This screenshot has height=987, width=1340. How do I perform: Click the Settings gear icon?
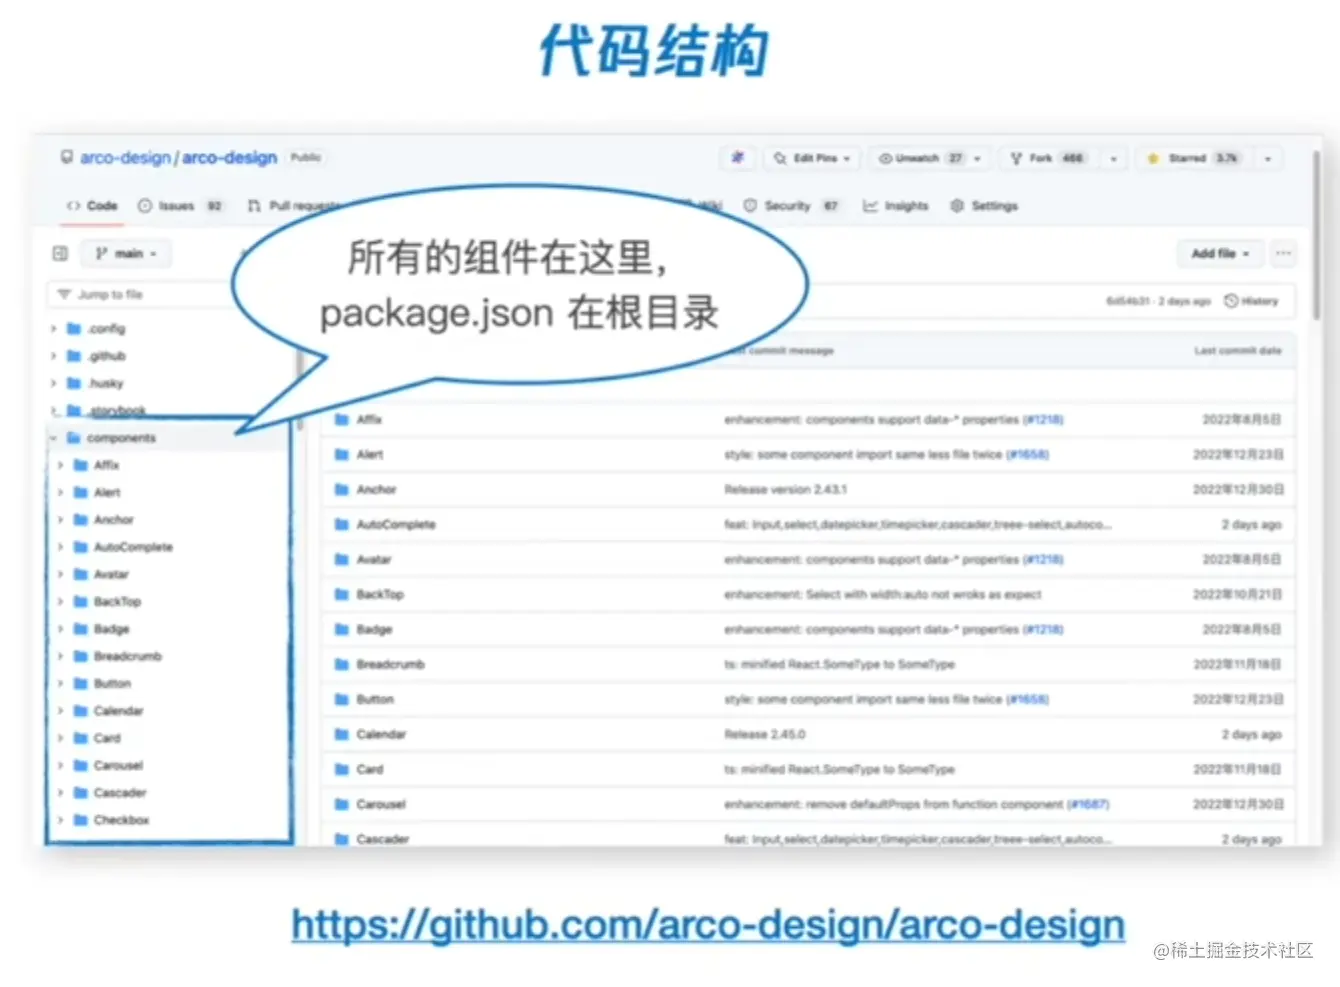tap(957, 206)
